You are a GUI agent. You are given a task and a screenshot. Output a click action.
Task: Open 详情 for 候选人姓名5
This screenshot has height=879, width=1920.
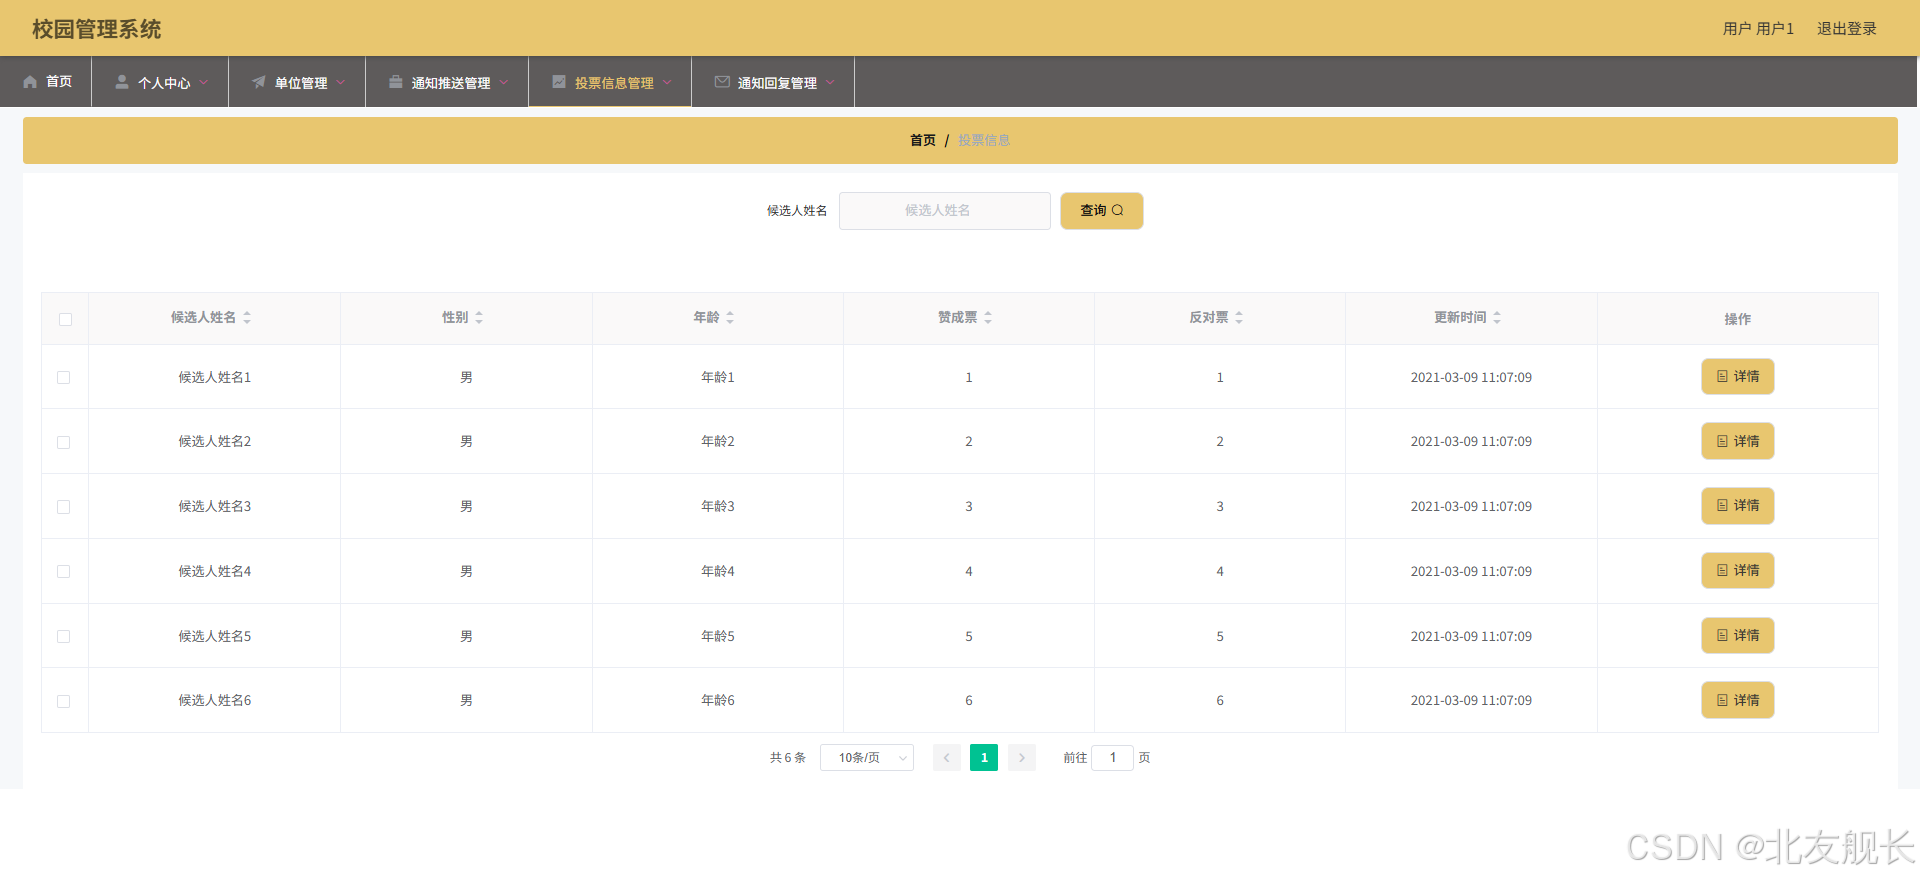(1738, 635)
